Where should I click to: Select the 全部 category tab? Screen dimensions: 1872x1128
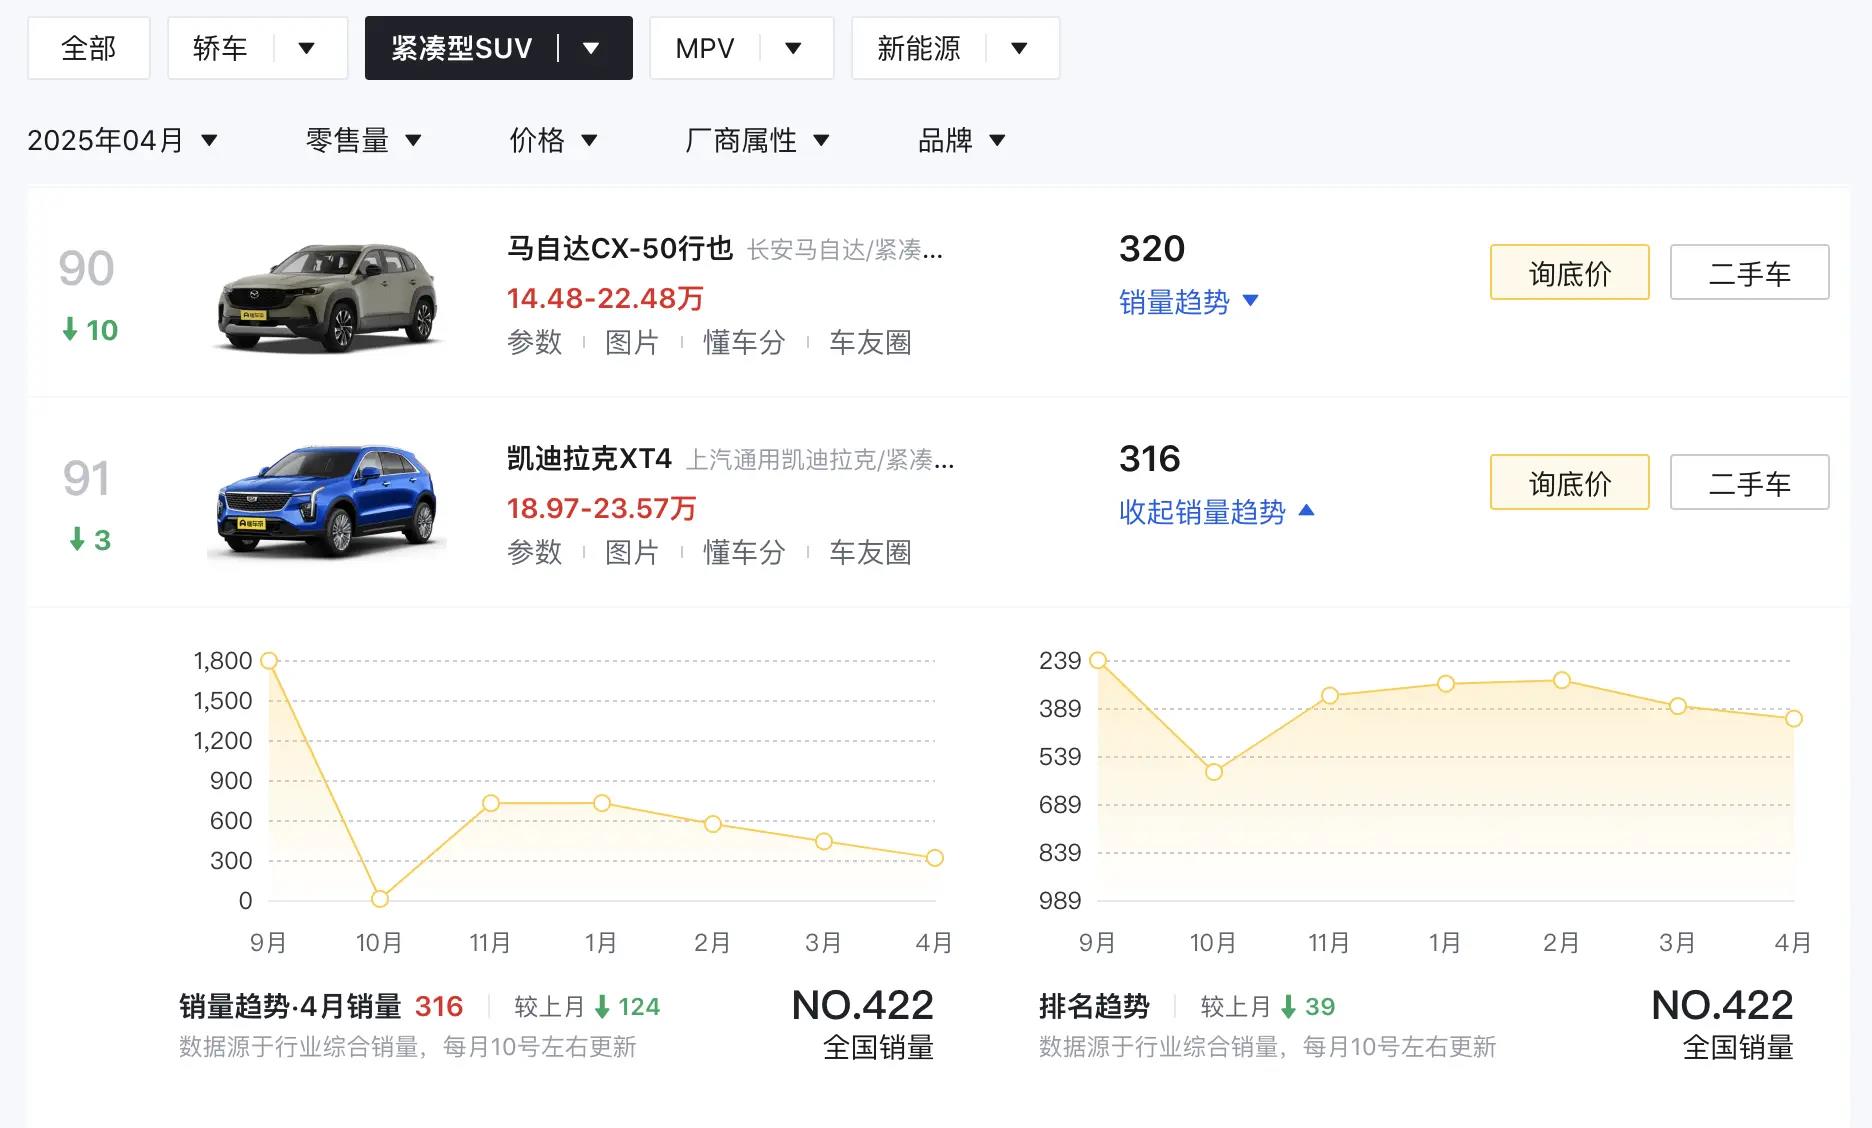pyautogui.click(x=89, y=48)
